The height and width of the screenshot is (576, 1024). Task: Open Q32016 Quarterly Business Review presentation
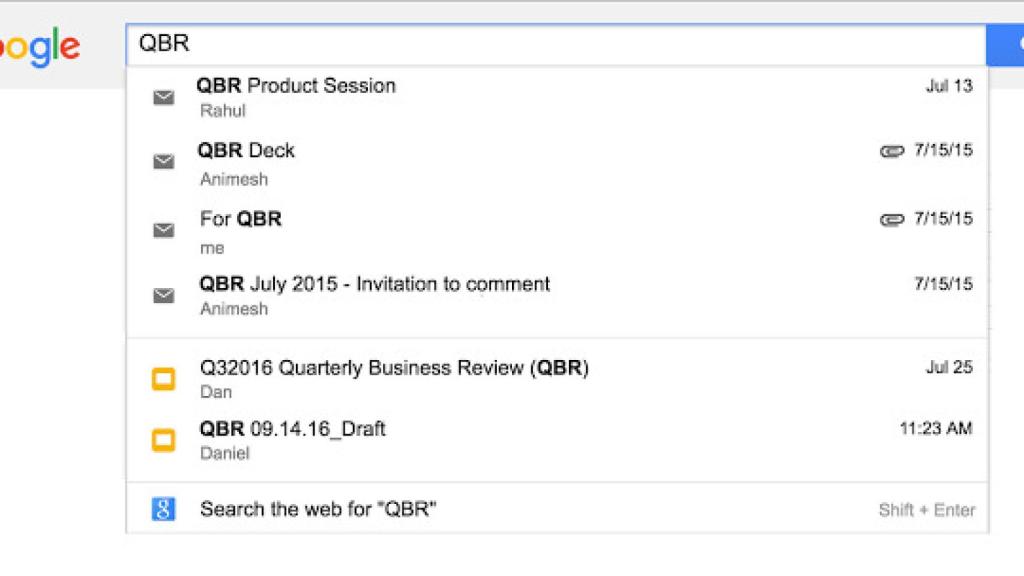point(394,368)
